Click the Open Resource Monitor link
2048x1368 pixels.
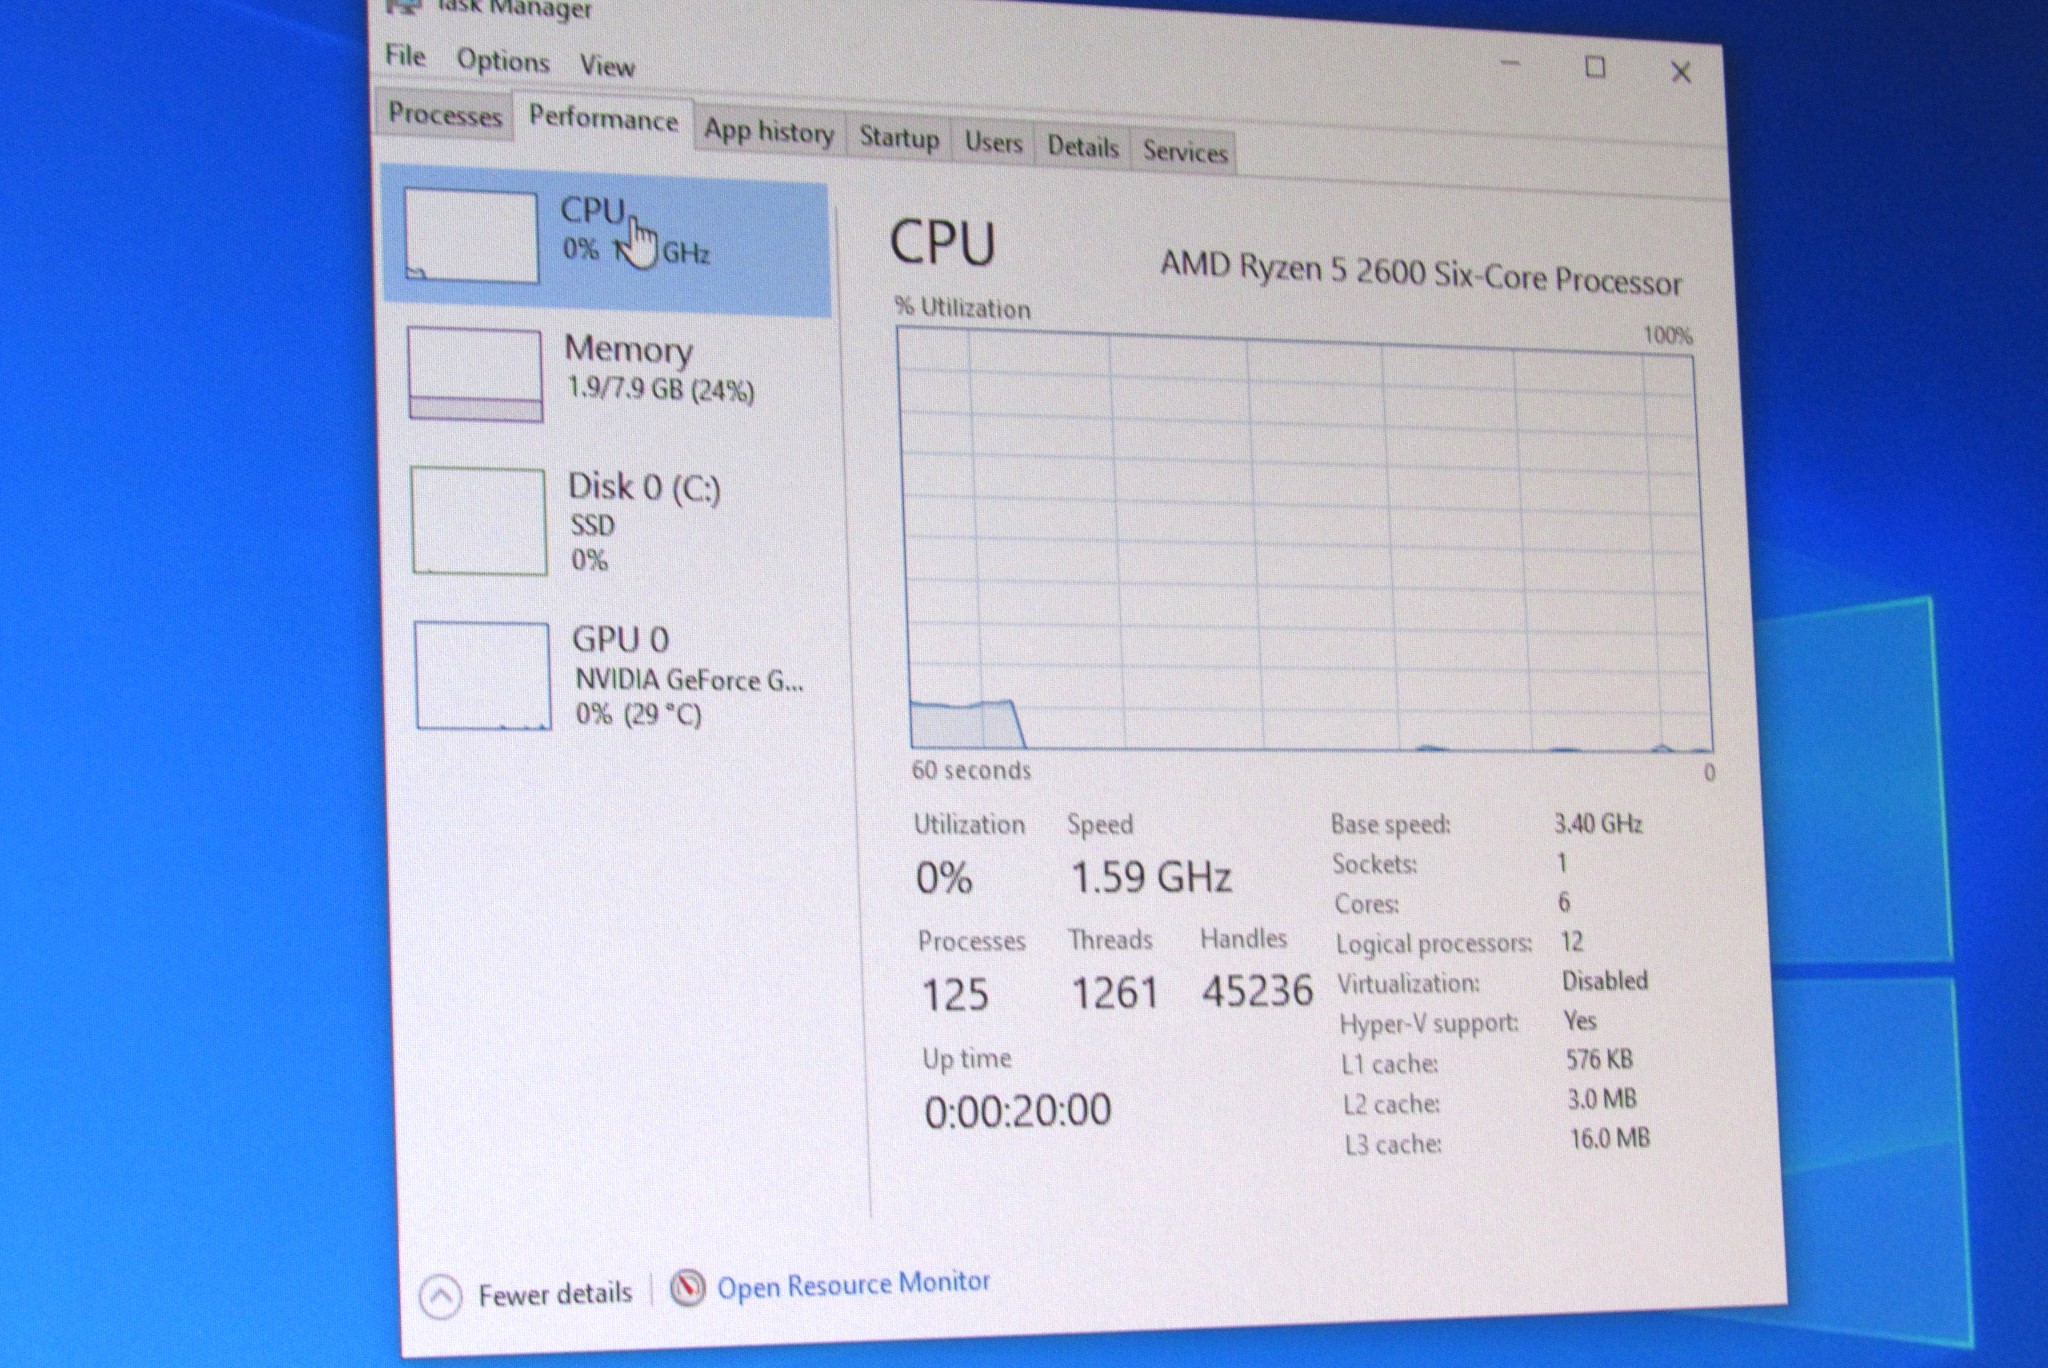point(853,1285)
